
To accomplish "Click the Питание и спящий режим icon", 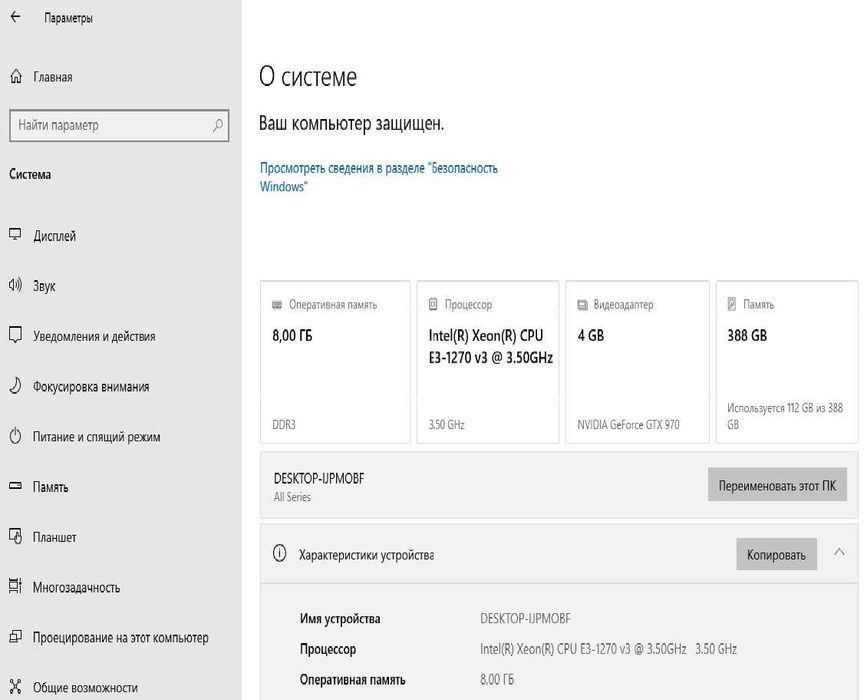I will (15, 436).
